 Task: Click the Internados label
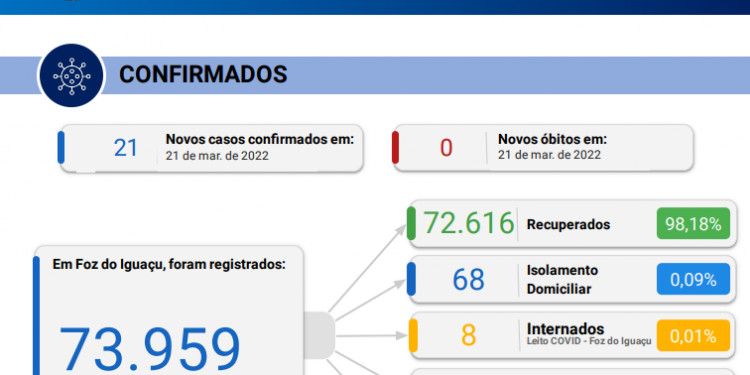click(x=565, y=329)
